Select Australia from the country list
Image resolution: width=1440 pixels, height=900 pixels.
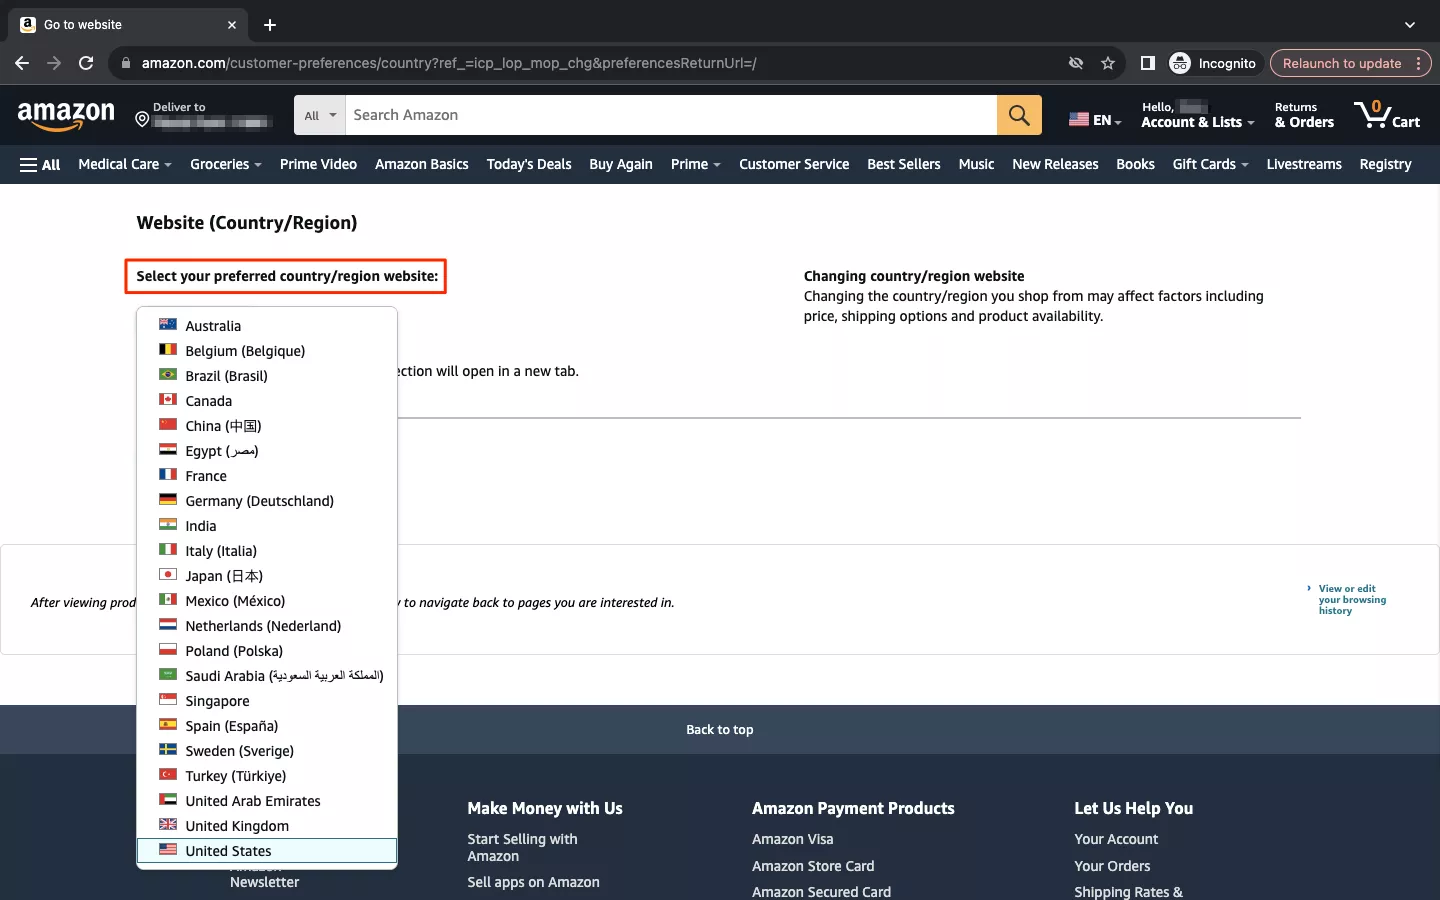tap(267, 326)
